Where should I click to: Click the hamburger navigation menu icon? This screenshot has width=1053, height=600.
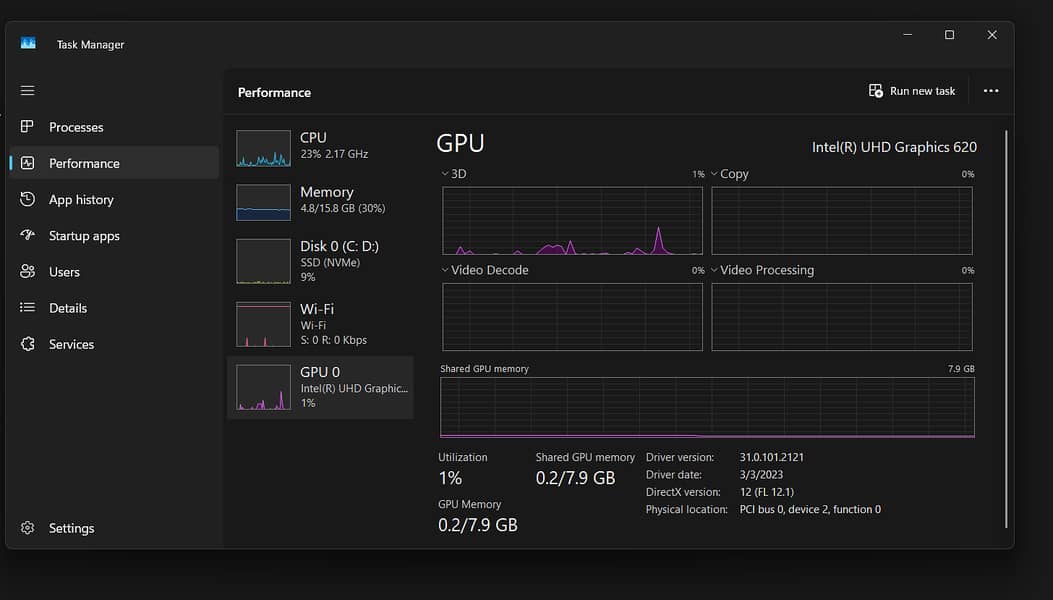pyautogui.click(x=28, y=91)
